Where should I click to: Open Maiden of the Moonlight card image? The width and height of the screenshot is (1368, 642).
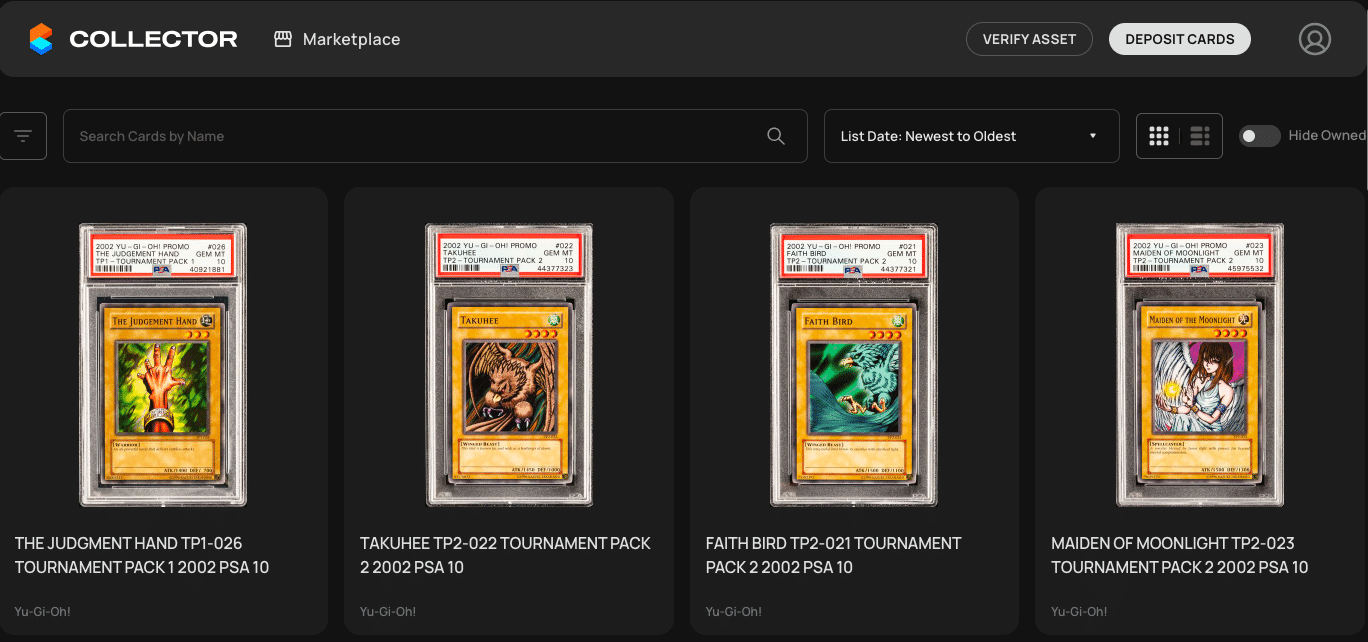[x=1199, y=365]
